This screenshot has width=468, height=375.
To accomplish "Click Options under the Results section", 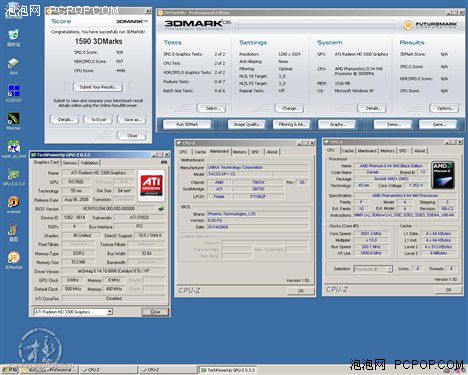I will coord(445,108).
